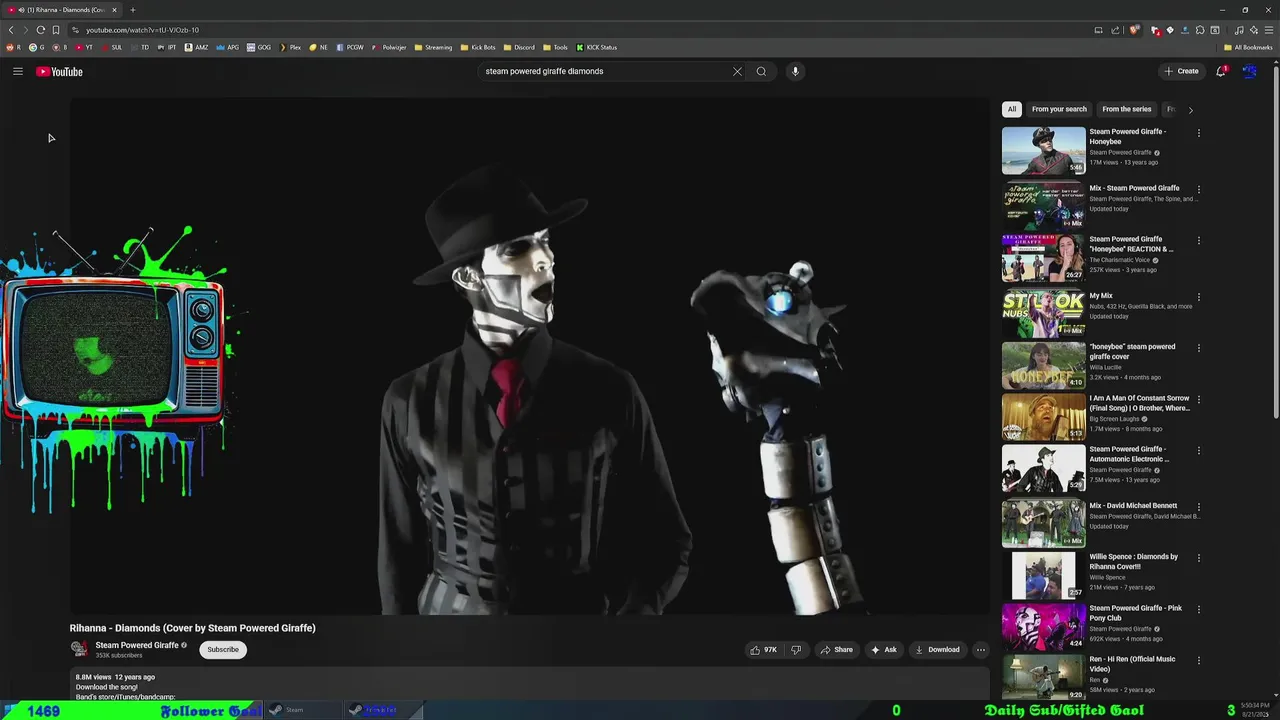Open Mix - Steam Powered Giraffe thumbnail
Viewport: 1280px width, 720px height.
click(x=1043, y=206)
